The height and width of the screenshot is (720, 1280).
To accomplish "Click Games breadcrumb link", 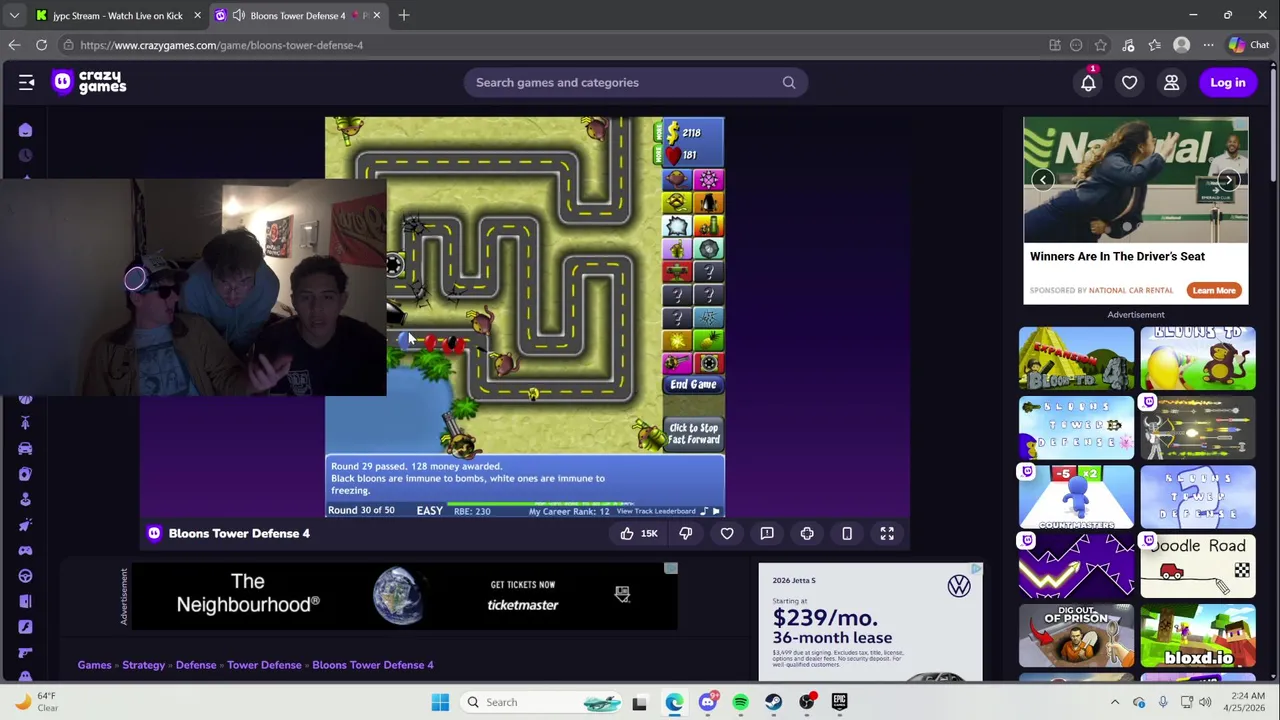I will point(94,665).
